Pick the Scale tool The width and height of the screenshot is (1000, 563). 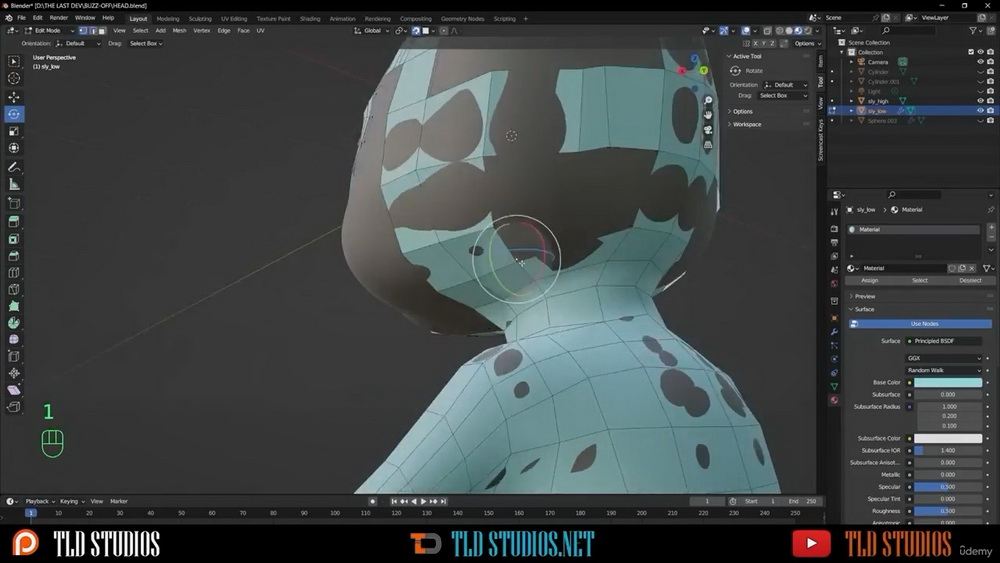13,131
